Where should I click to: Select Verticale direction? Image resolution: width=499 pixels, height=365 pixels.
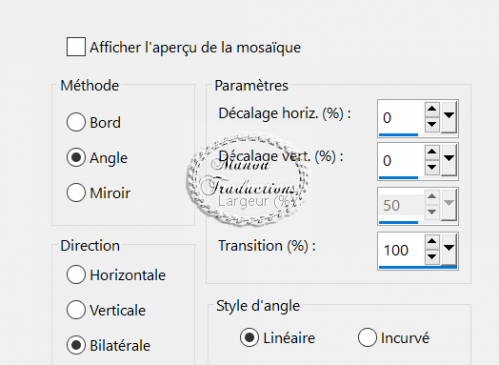[x=76, y=310]
